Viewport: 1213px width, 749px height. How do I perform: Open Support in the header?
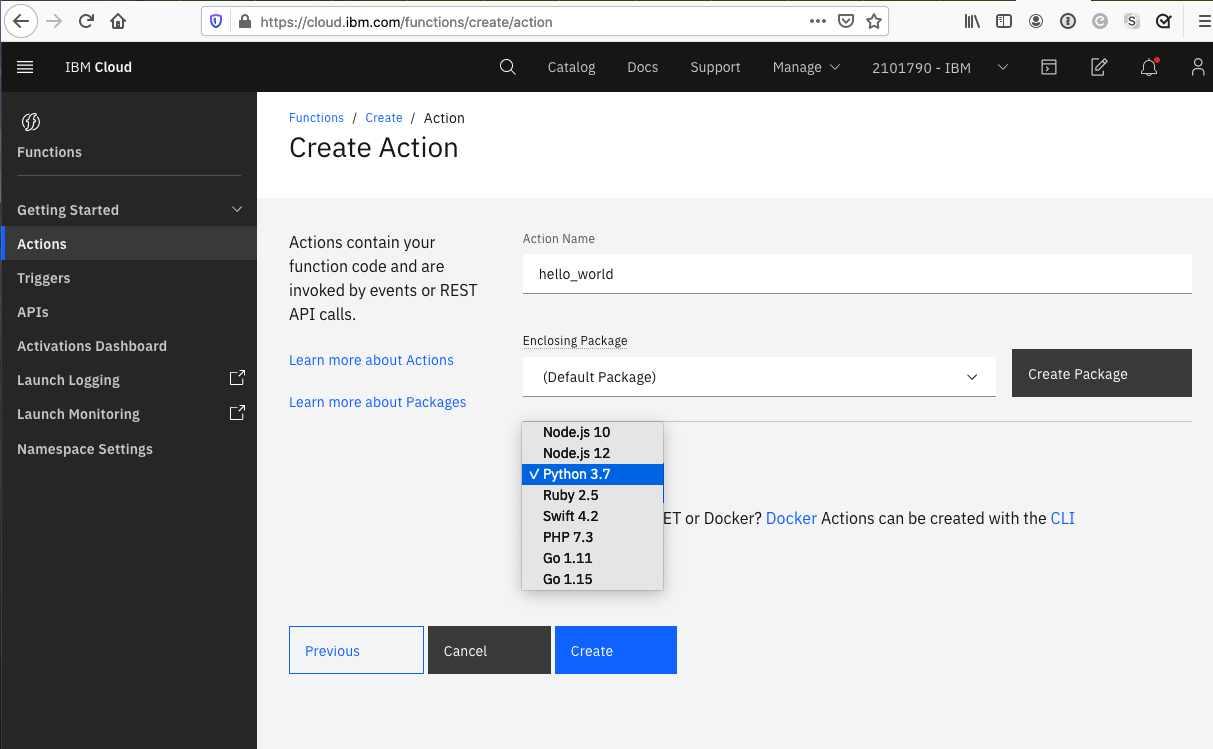click(715, 67)
